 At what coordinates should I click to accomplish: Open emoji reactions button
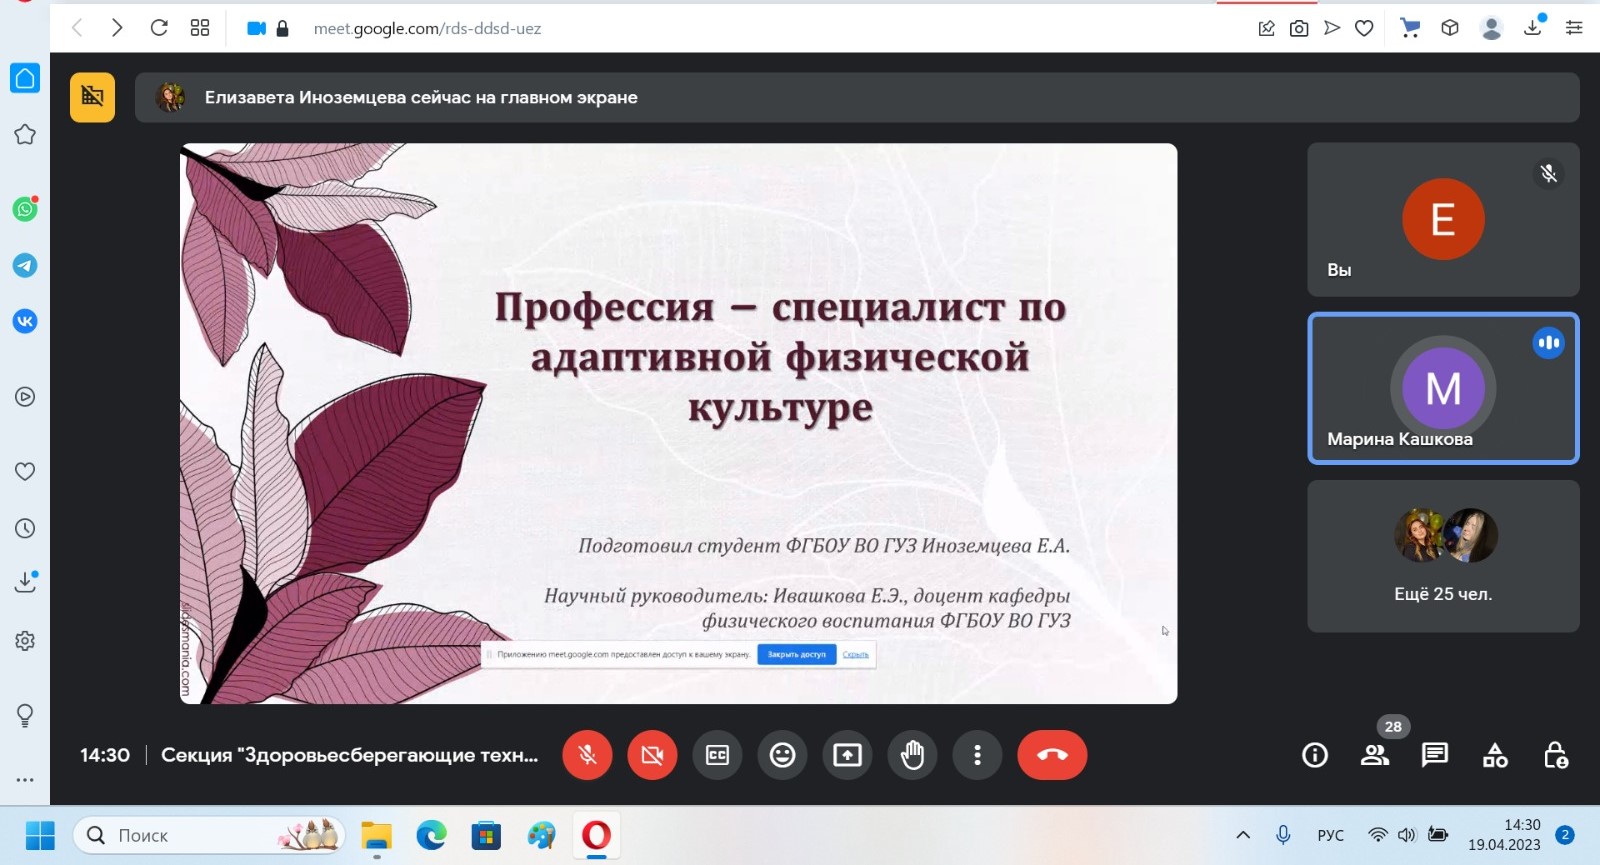[782, 755]
